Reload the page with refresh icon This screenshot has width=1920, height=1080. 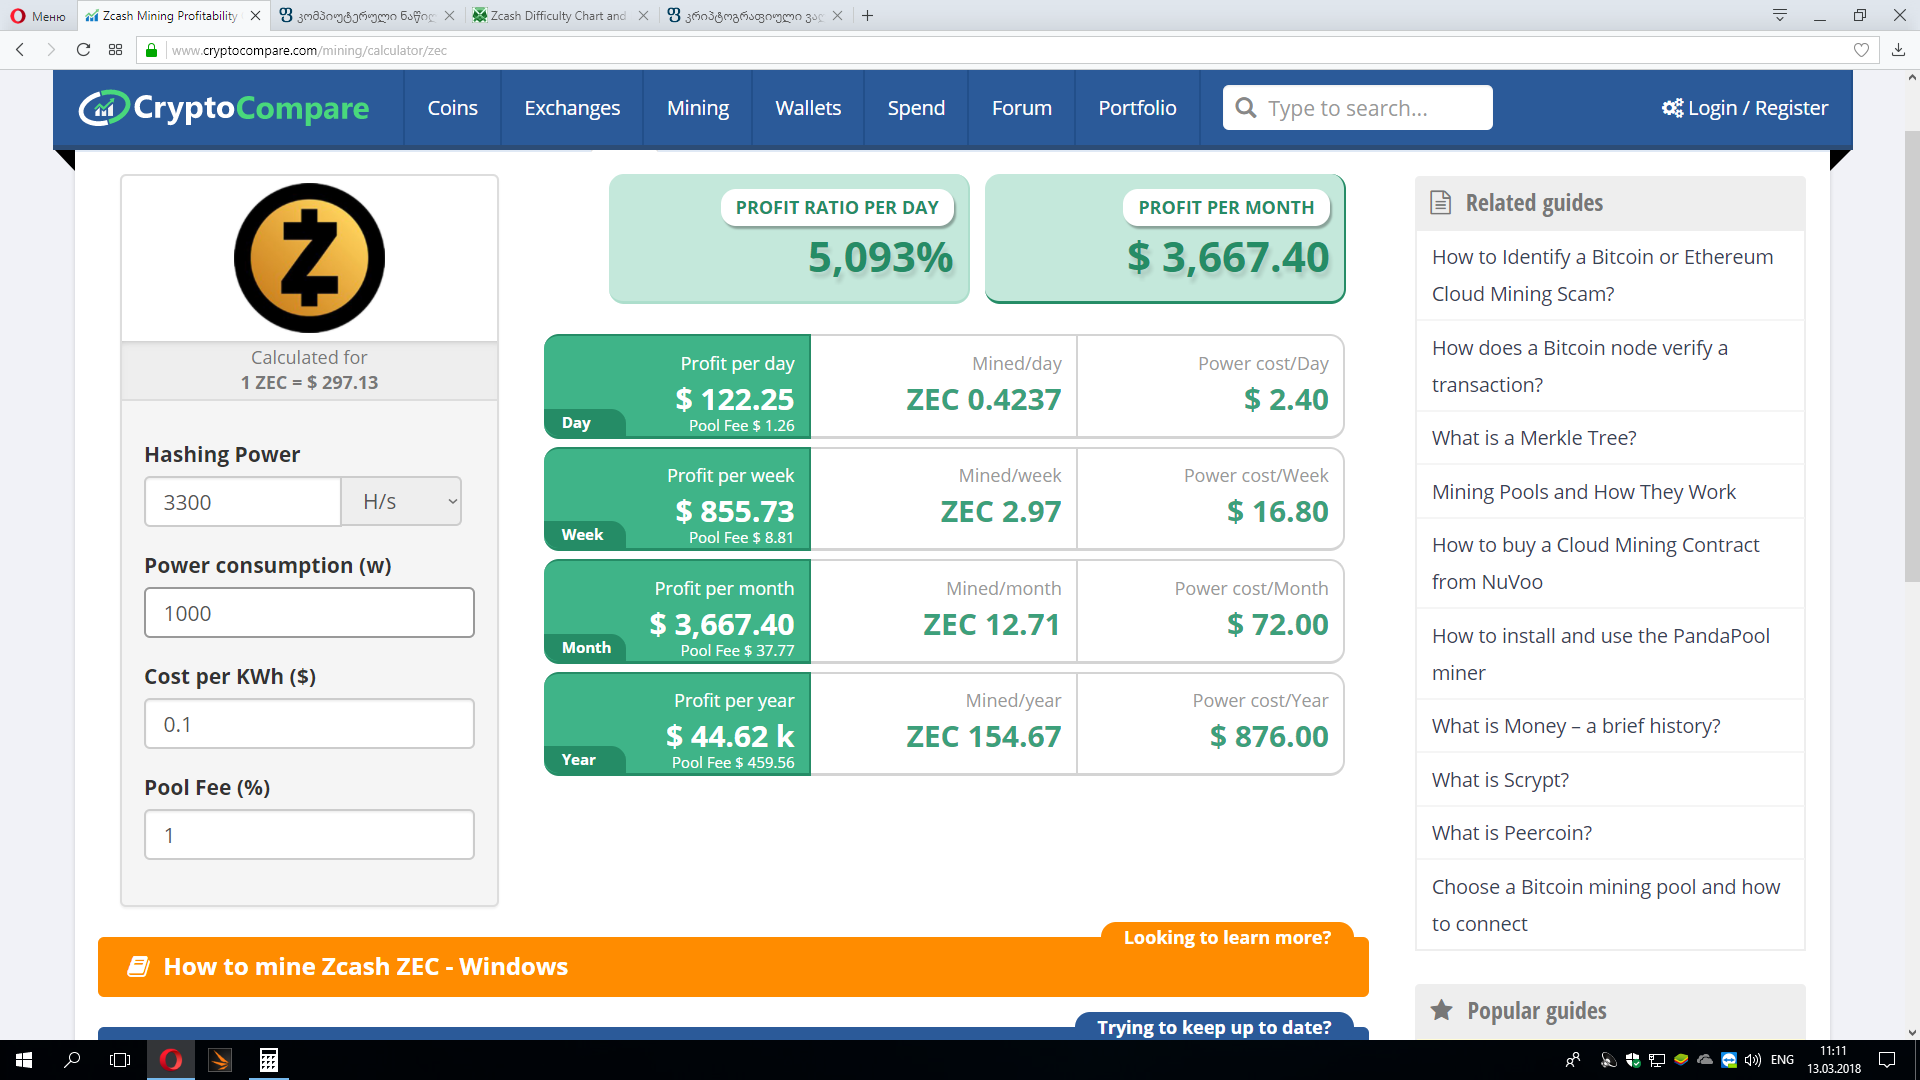pyautogui.click(x=84, y=50)
